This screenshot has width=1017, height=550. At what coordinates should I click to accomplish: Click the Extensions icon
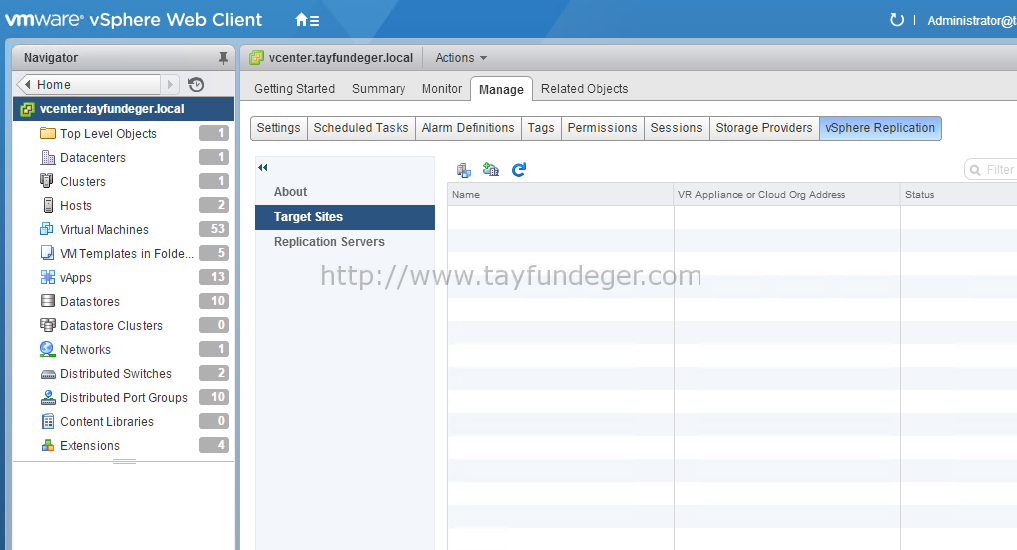point(47,445)
